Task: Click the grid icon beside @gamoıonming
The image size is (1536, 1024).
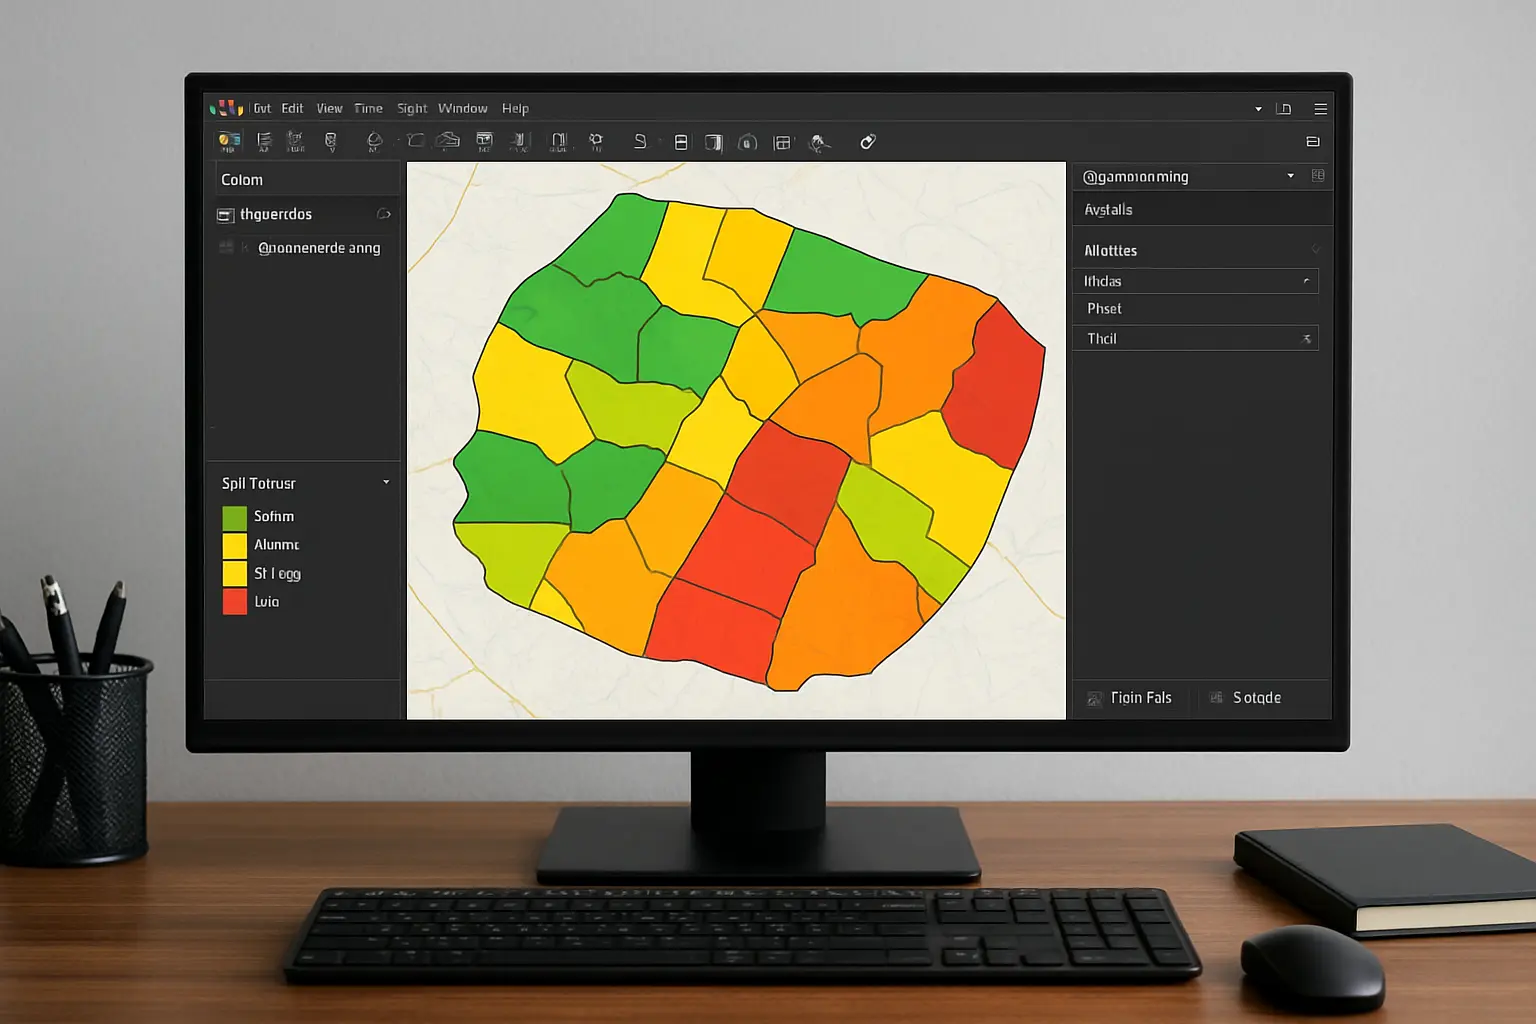Action: (1318, 176)
